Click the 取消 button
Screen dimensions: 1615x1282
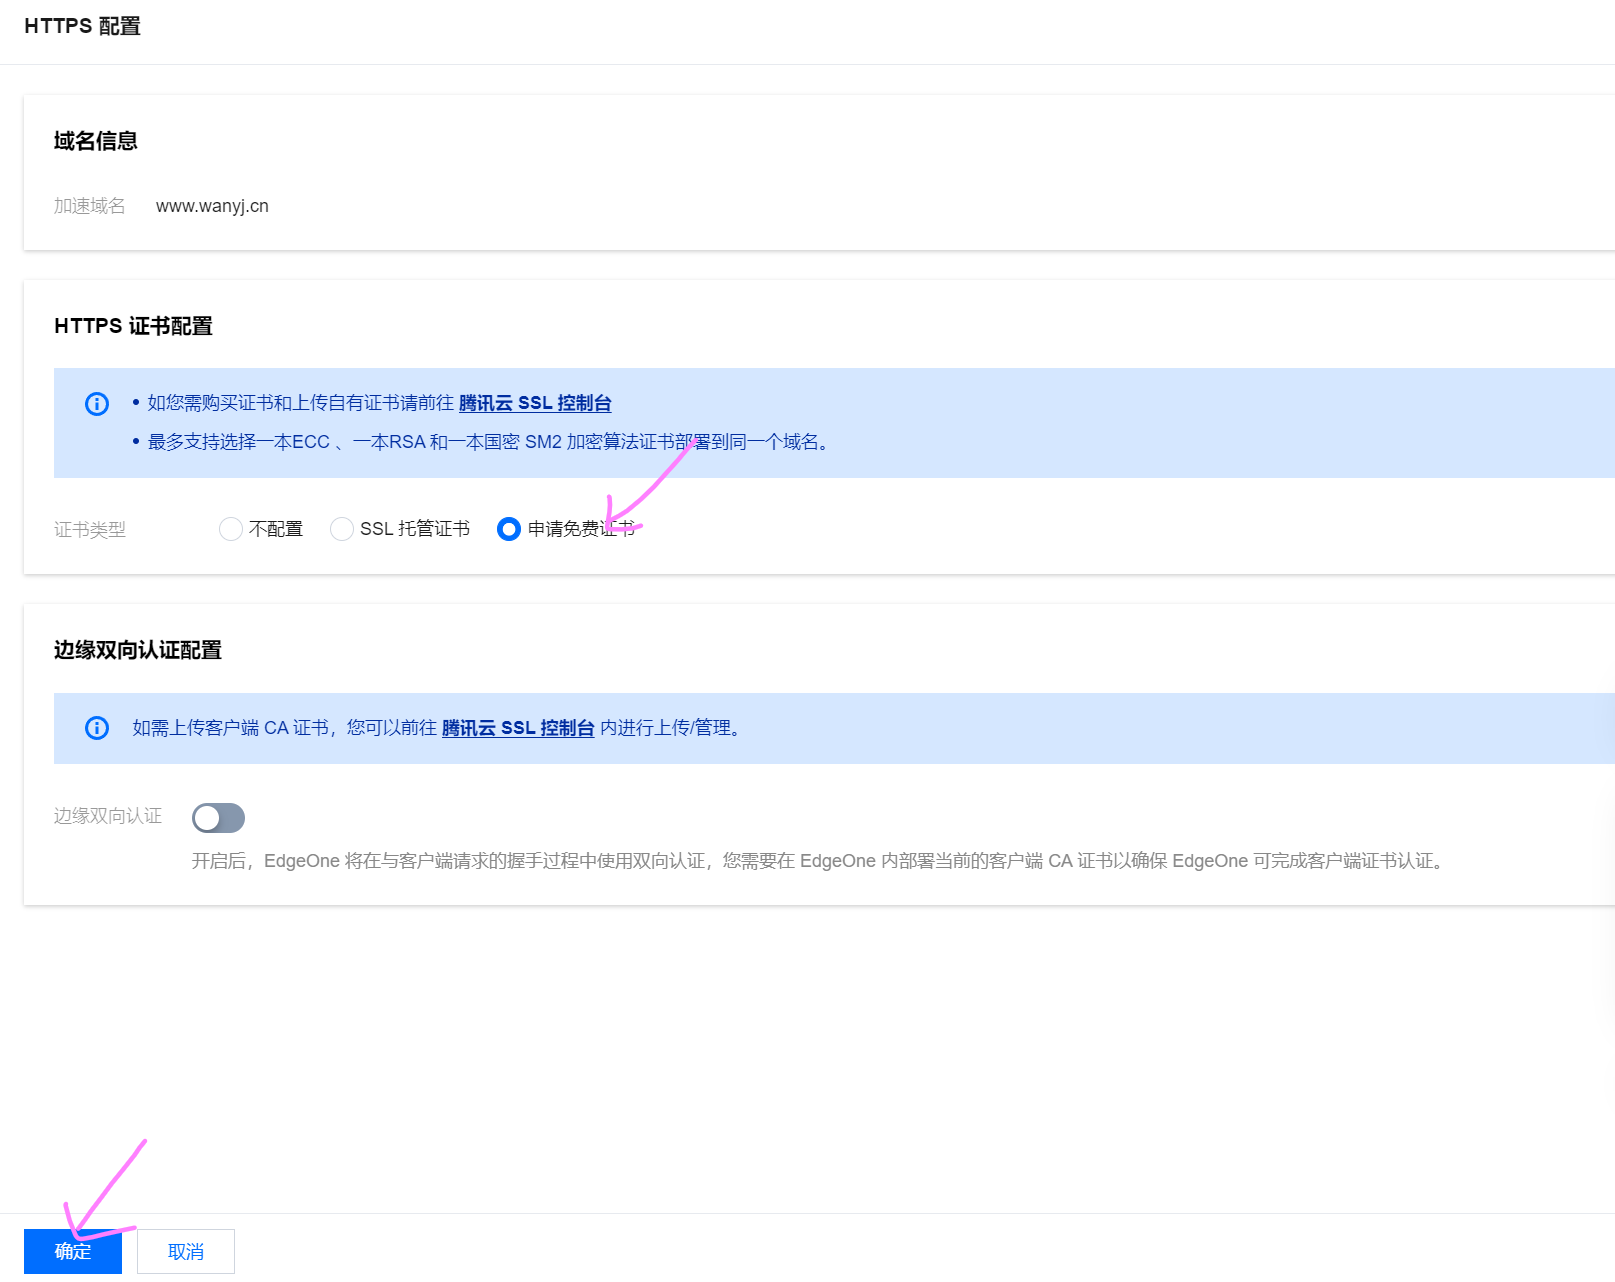pos(186,1251)
